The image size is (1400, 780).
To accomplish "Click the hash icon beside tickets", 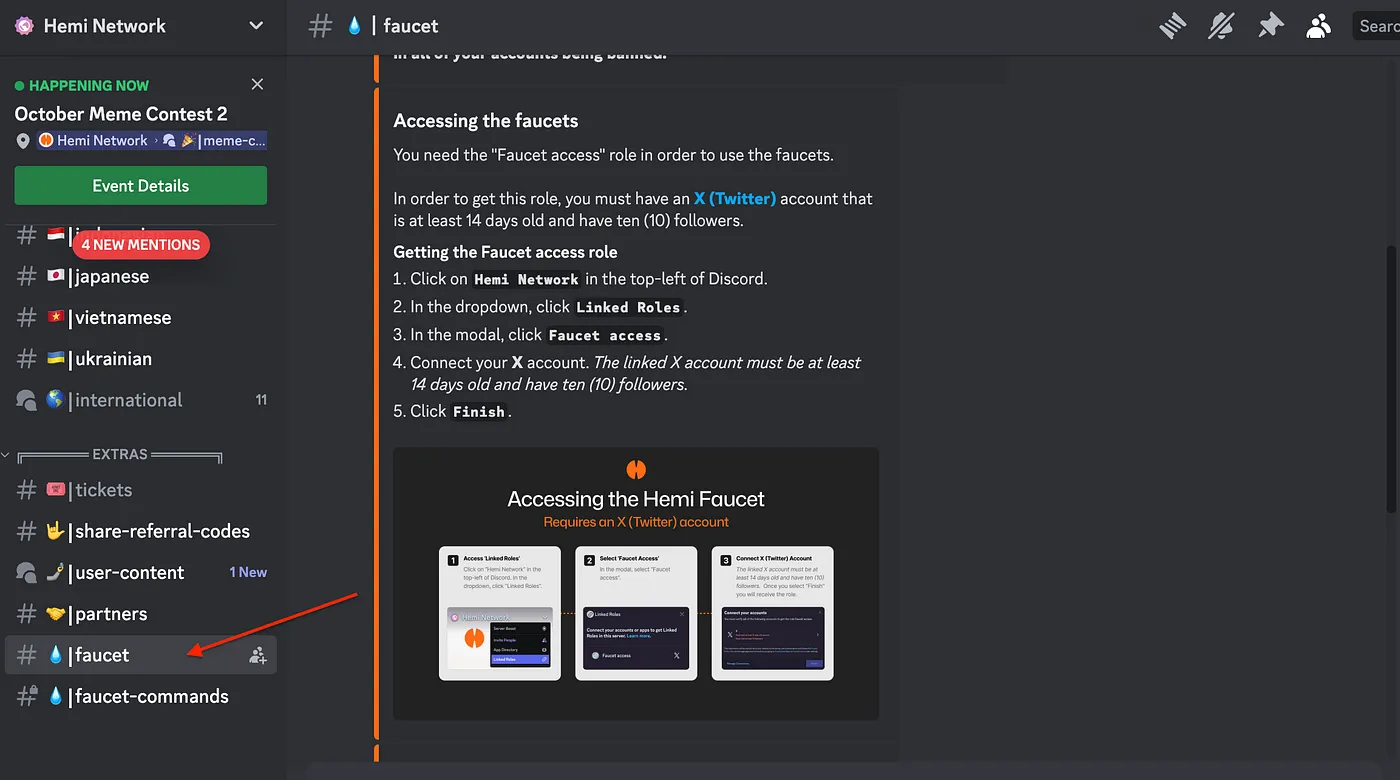I will click(27, 490).
